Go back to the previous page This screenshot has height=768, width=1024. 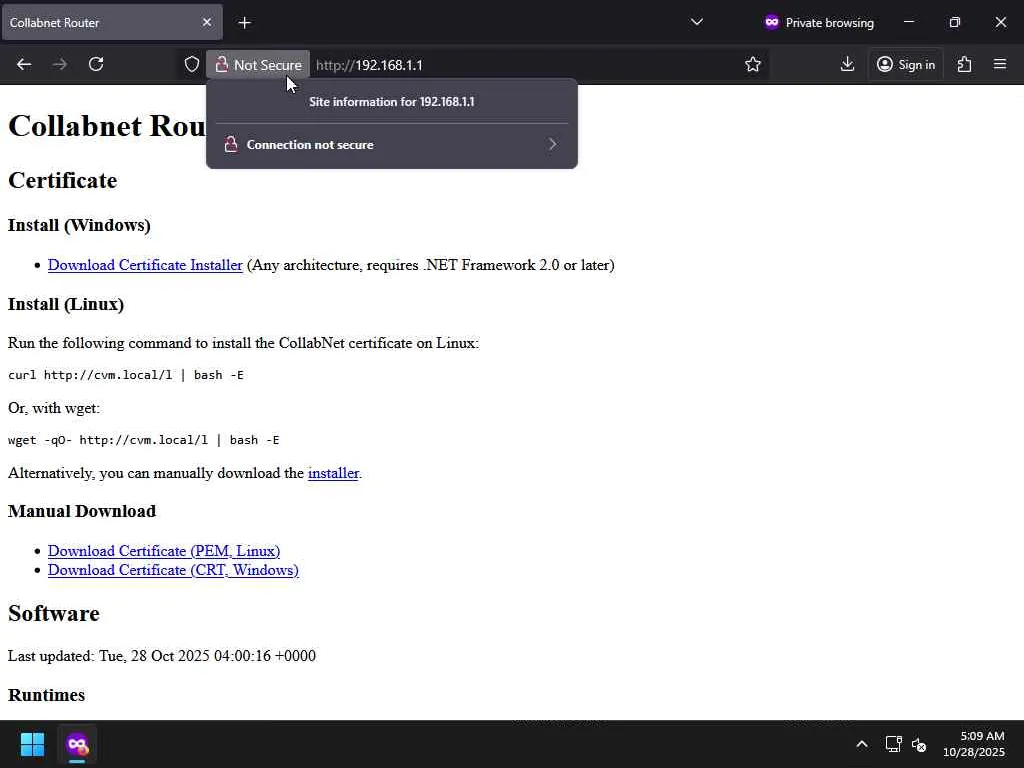click(24, 64)
